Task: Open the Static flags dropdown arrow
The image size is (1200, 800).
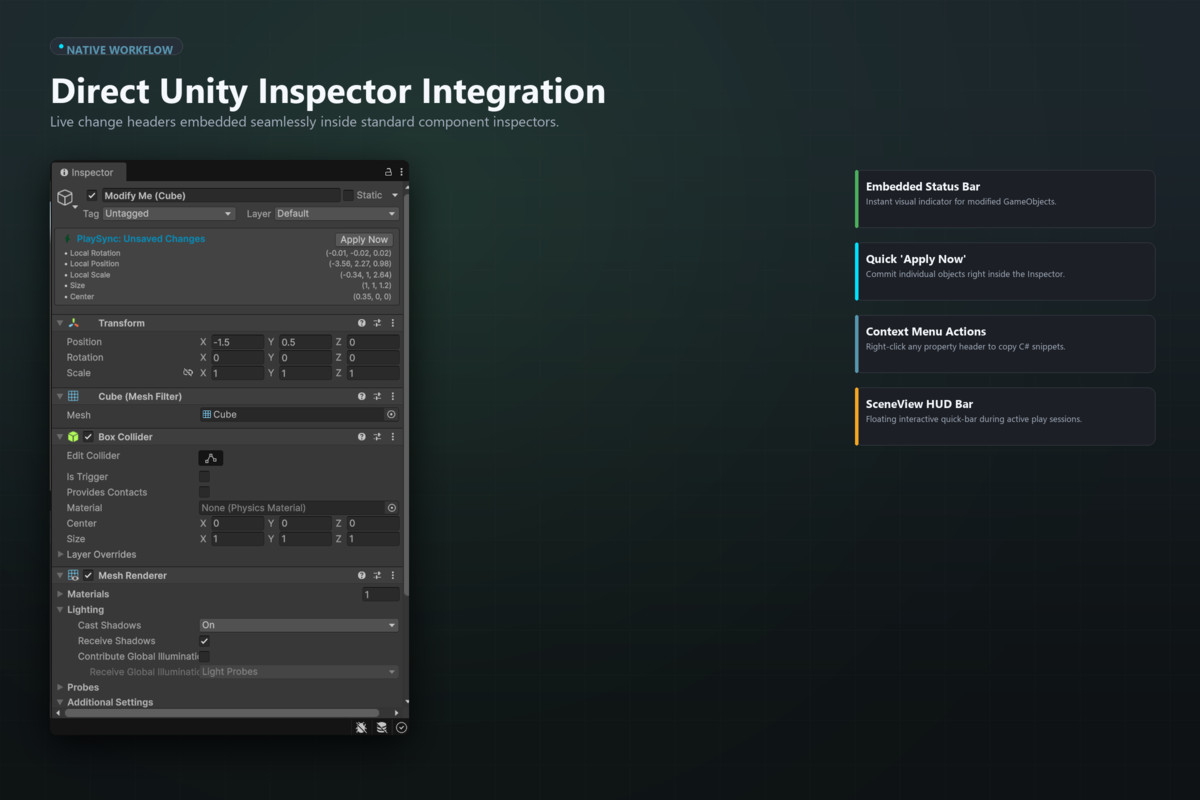Action: 395,196
